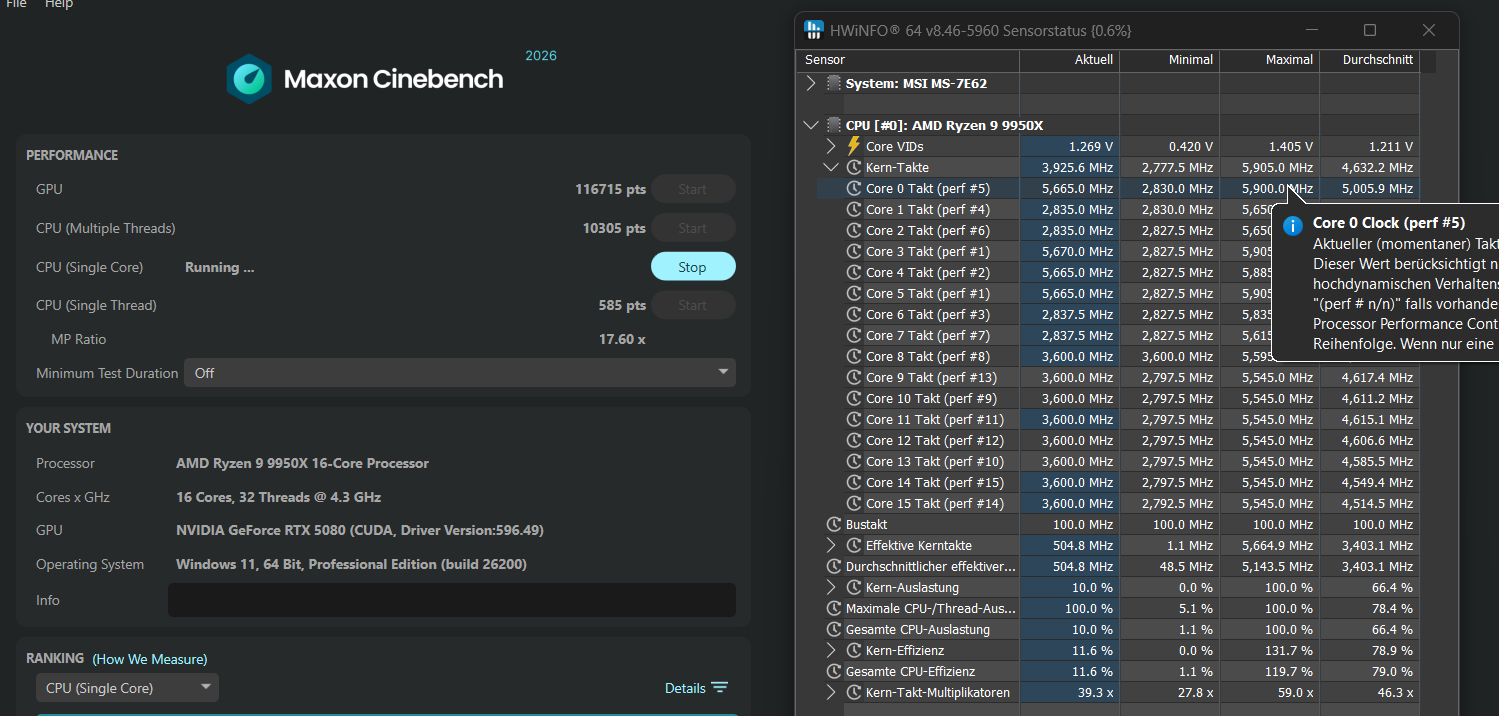The image size is (1499, 716).
Task: Sort by the Aktuell column header
Action: pyautogui.click(x=1069, y=60)
